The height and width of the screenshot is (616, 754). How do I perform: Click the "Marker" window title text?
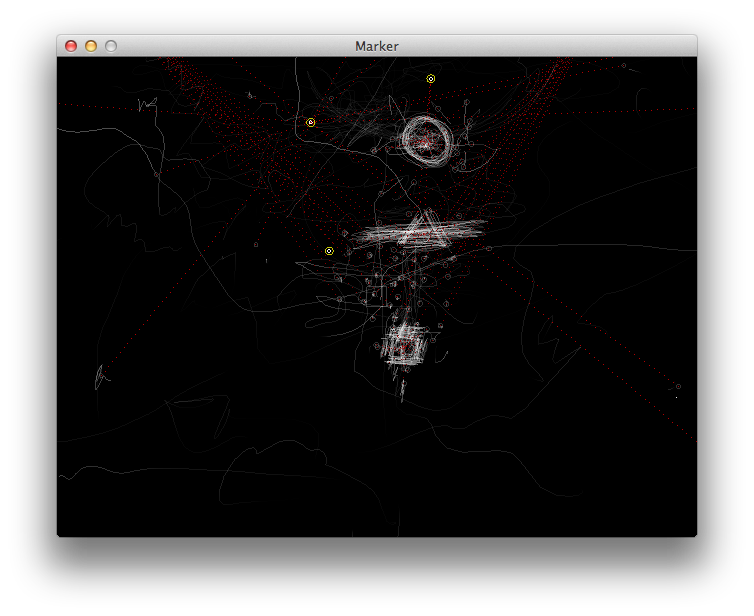pyautogui.click(x=377, y=46)
